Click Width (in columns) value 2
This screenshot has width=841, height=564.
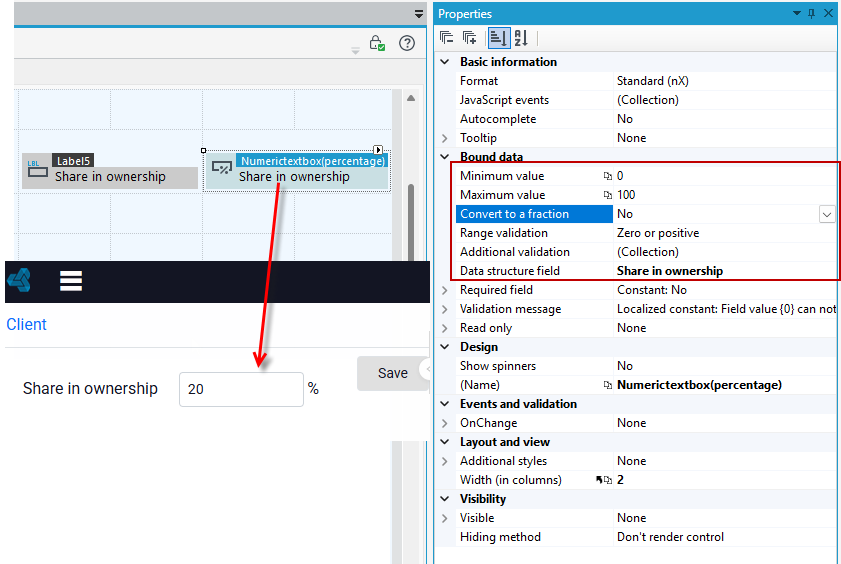[620, 480]
